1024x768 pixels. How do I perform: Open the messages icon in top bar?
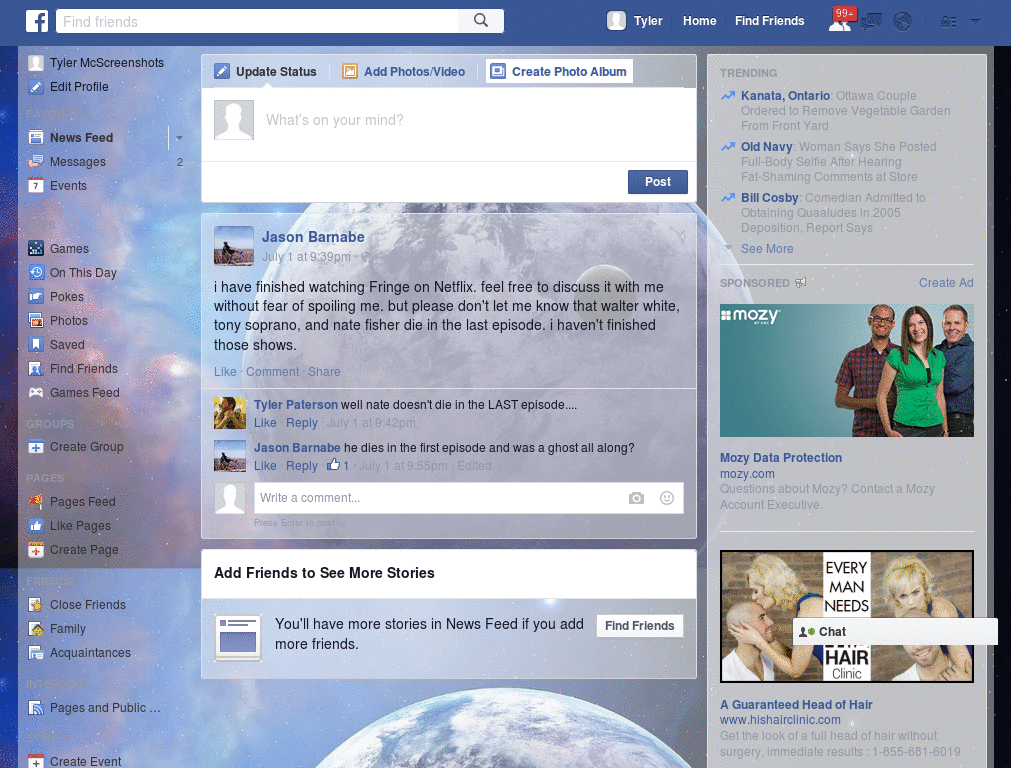point(871,22)
